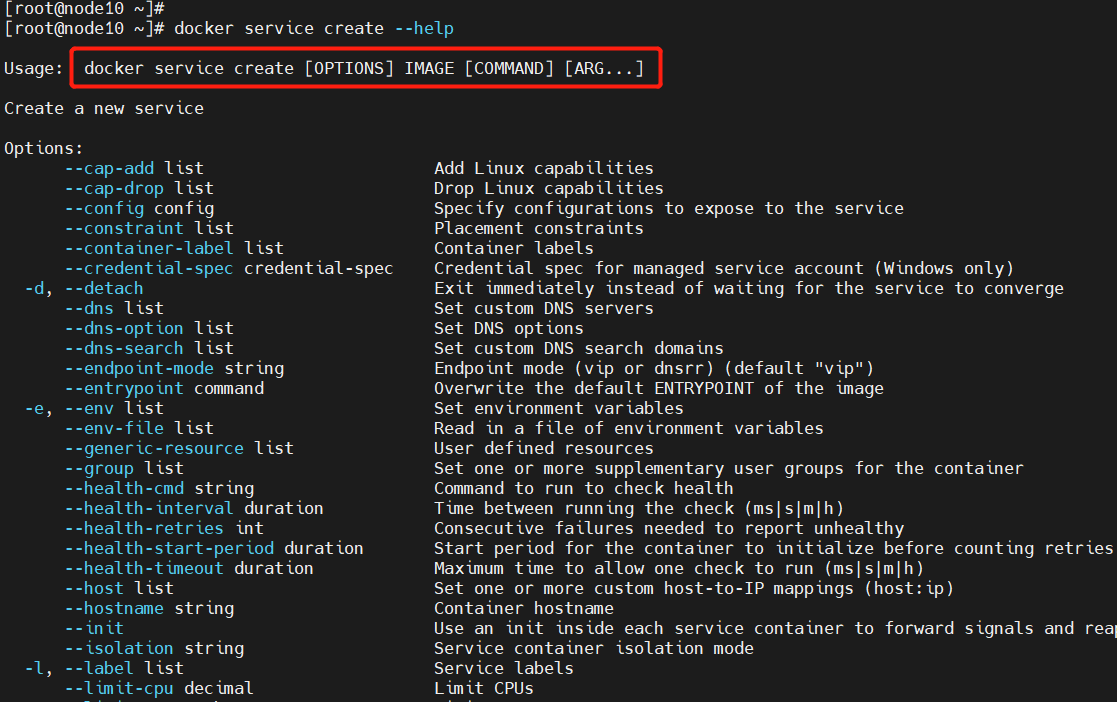This screenshot has width=1117, height=702.
Task: Click the 'Add Linux capabilities' description
Action: pos(544,168)
